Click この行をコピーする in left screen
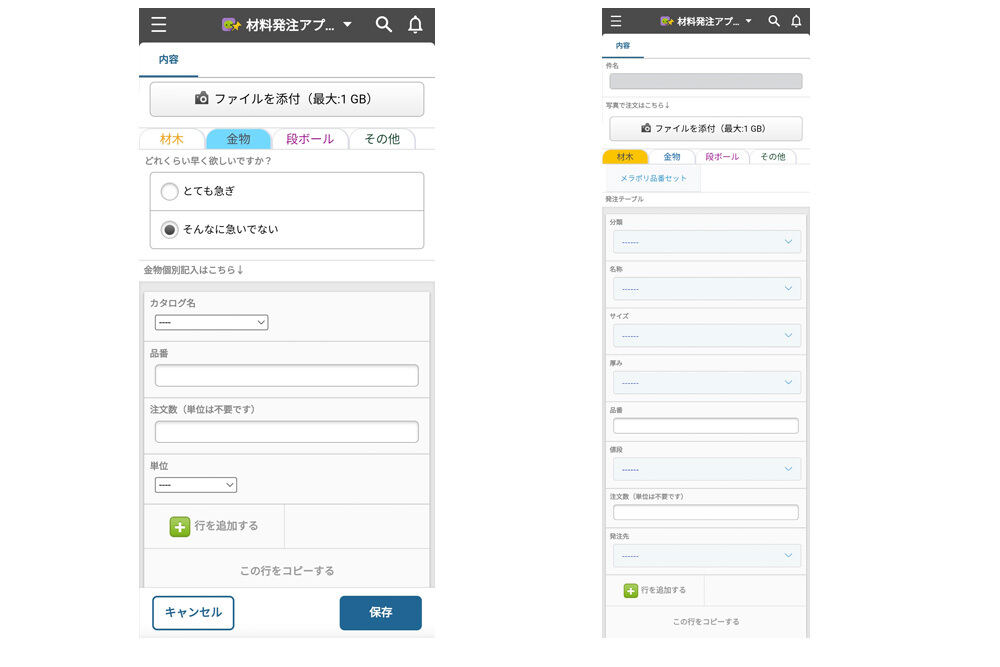Screen dimensions: 1000x667 287,571
